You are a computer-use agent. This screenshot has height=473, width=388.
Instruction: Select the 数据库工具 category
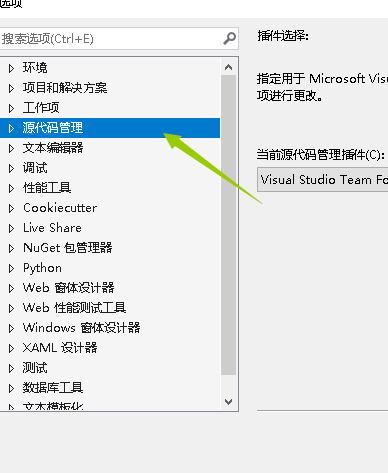(53, 388)
